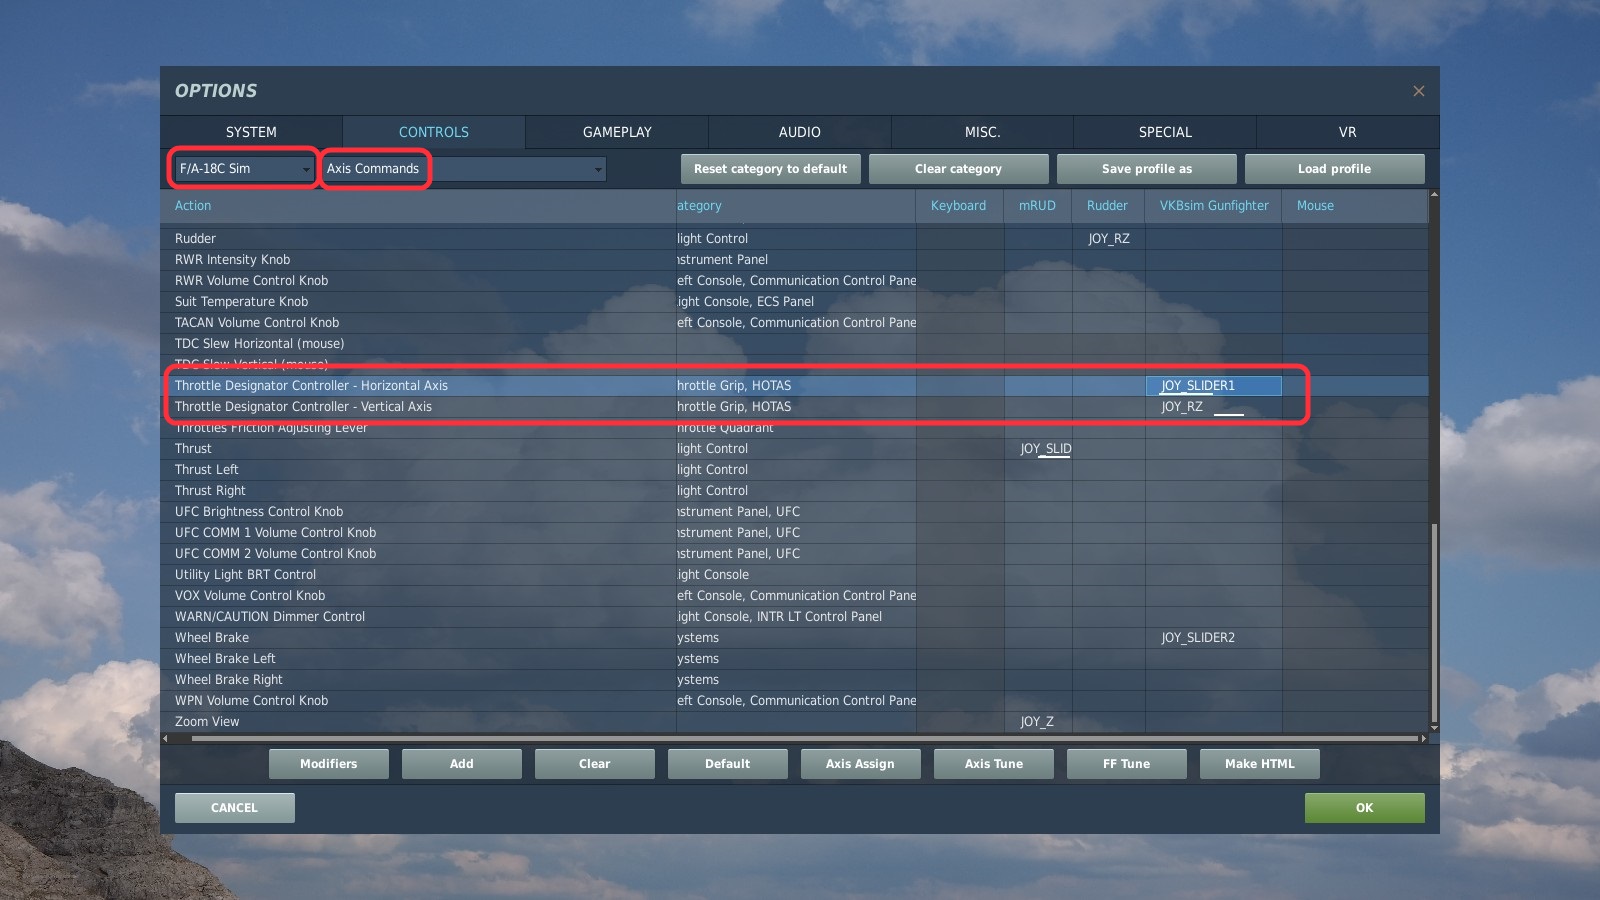Select WARN/CAUTION Dimmer Control row
Viewport: 1600px width, 900px height.
point(795,617)
